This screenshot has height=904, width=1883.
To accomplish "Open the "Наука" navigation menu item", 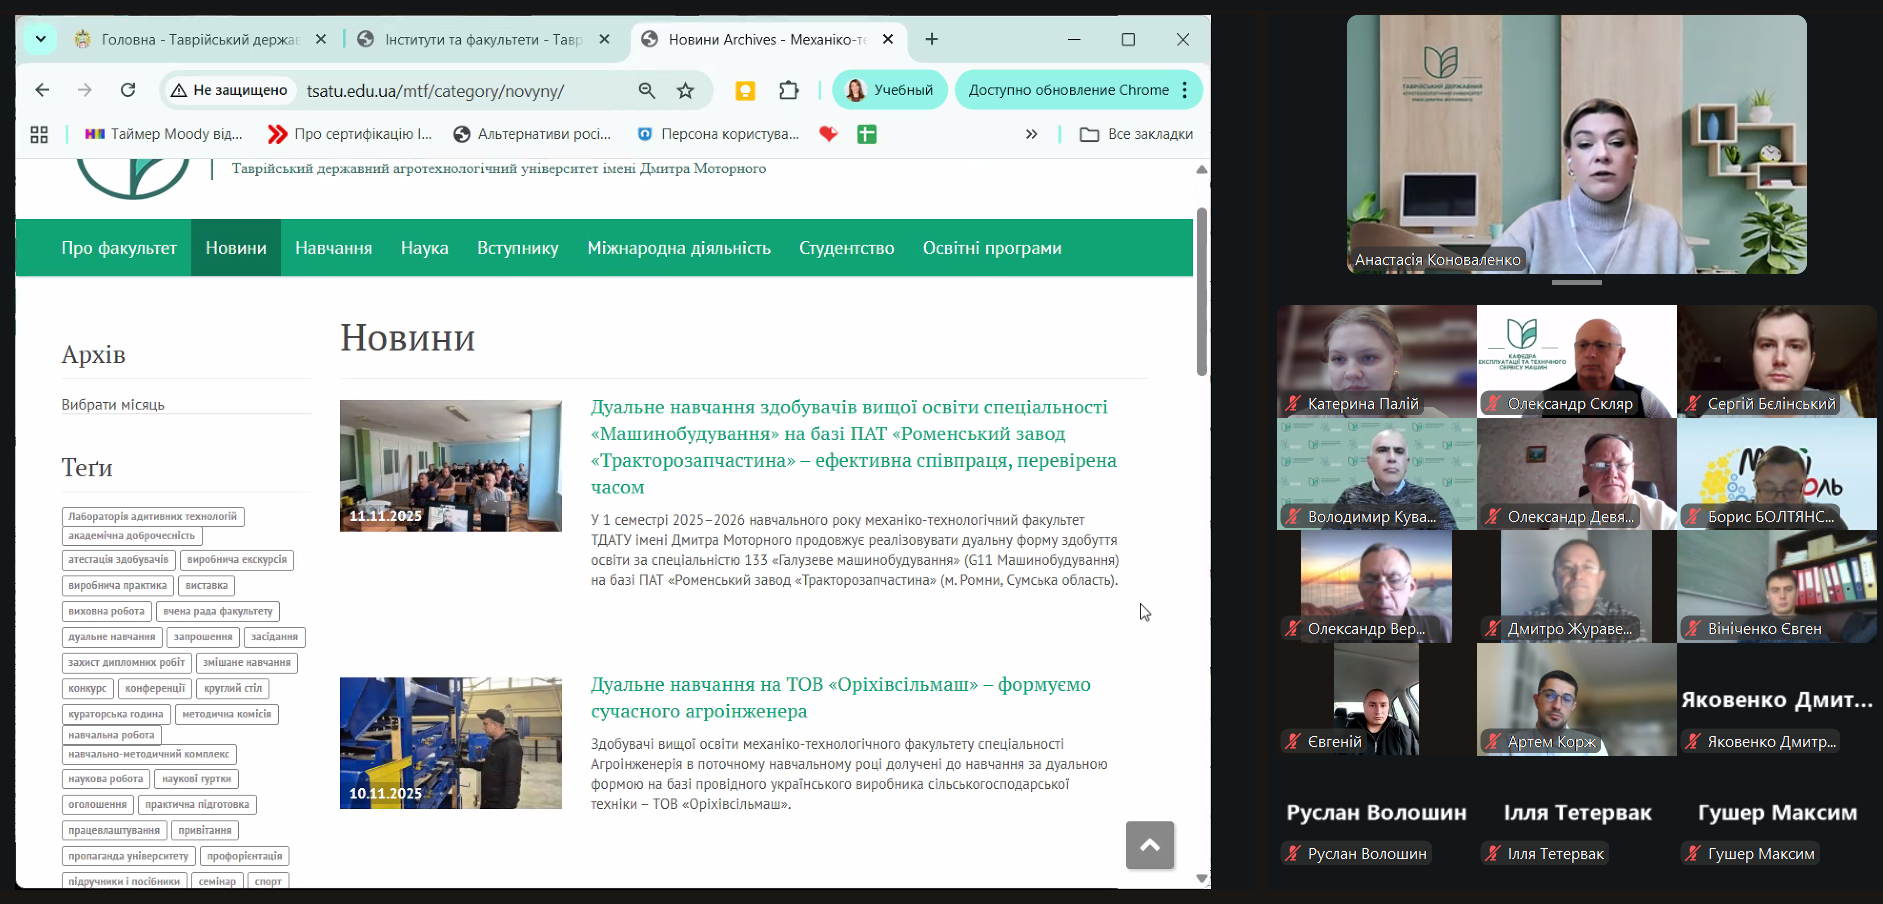I will coord(424,248).
